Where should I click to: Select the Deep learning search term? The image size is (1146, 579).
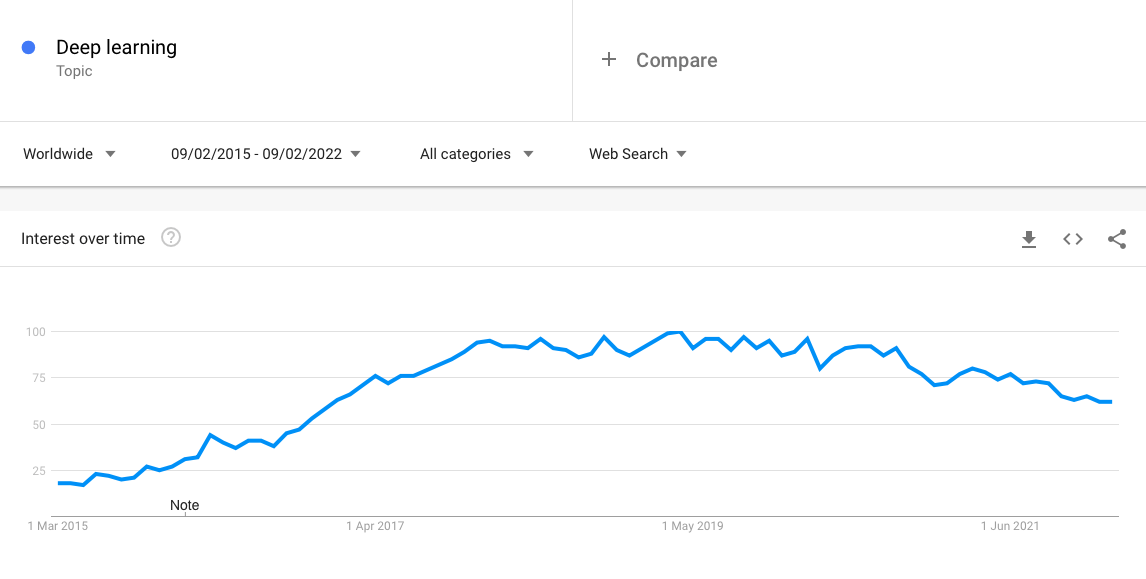(x=116, y=47)
